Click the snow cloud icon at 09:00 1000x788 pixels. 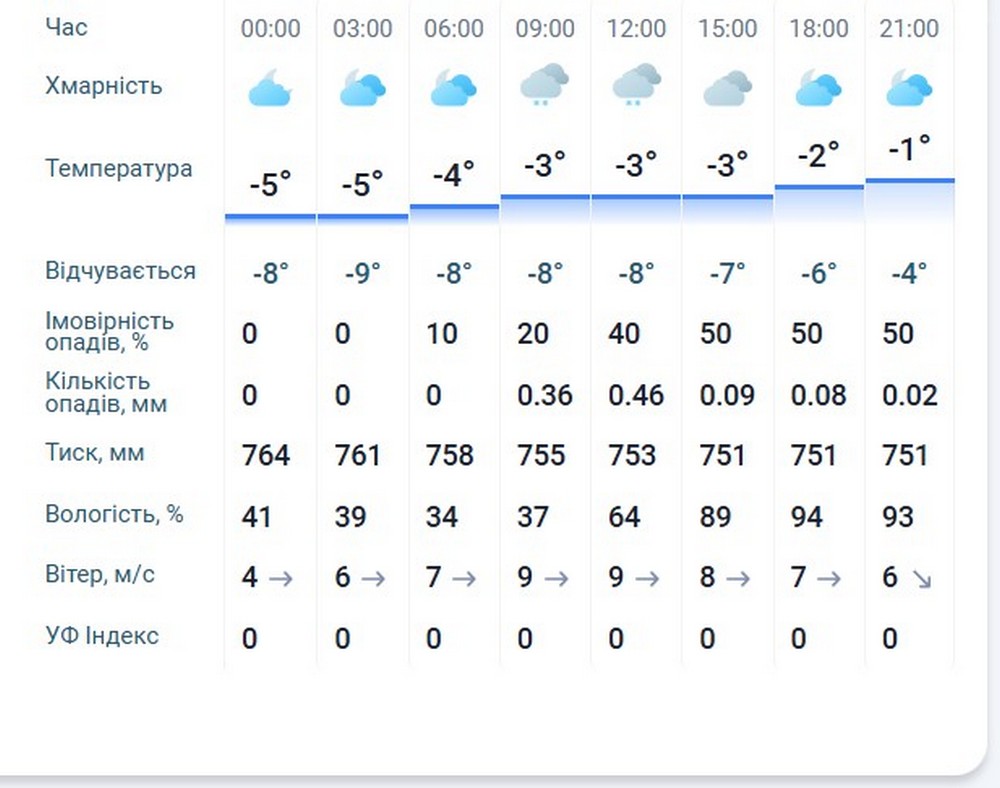coord(545,84)
